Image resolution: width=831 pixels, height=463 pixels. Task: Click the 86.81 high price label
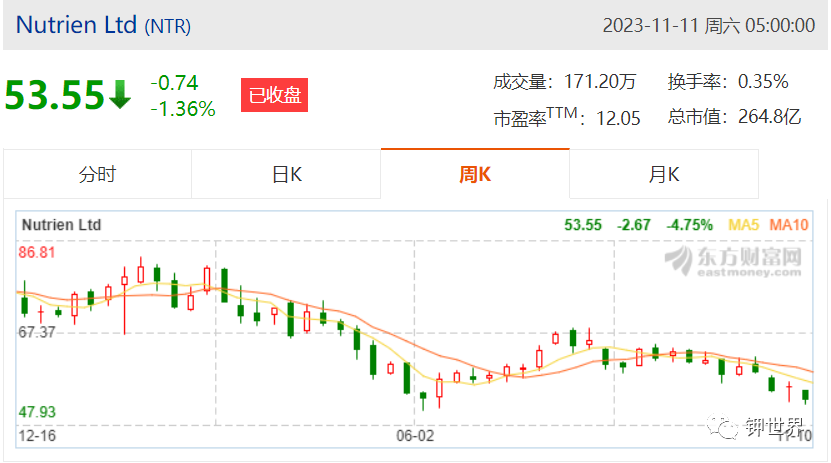point(37,252)
